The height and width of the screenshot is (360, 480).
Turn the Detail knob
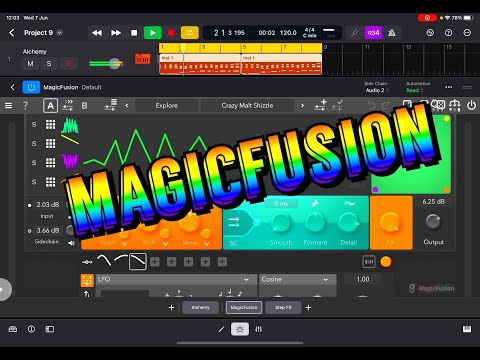pyautogui.click(x=349, y=222)
